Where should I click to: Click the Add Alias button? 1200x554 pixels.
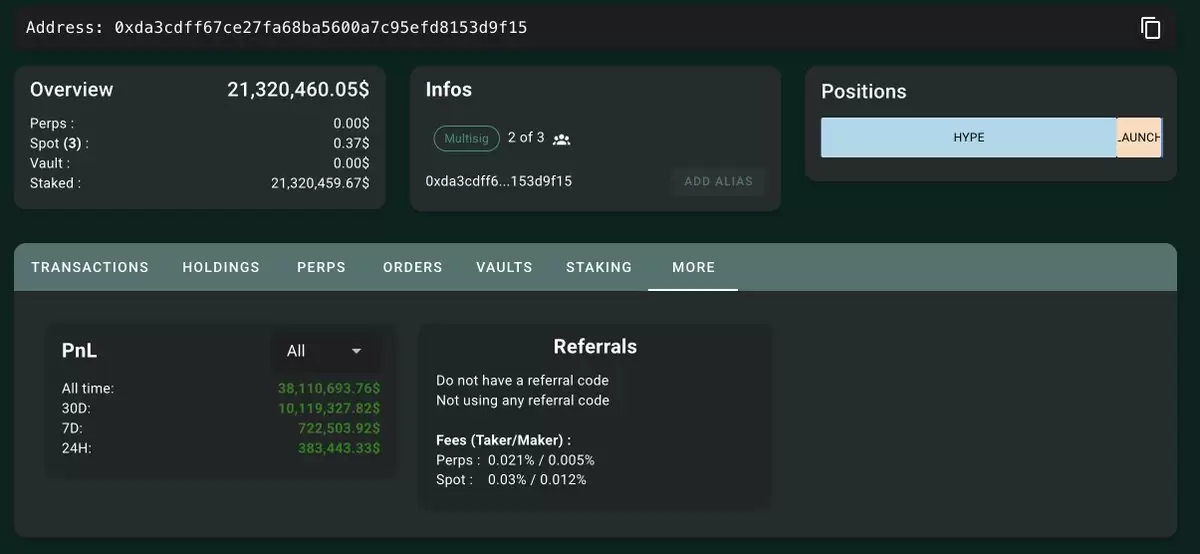coord(718,182)
